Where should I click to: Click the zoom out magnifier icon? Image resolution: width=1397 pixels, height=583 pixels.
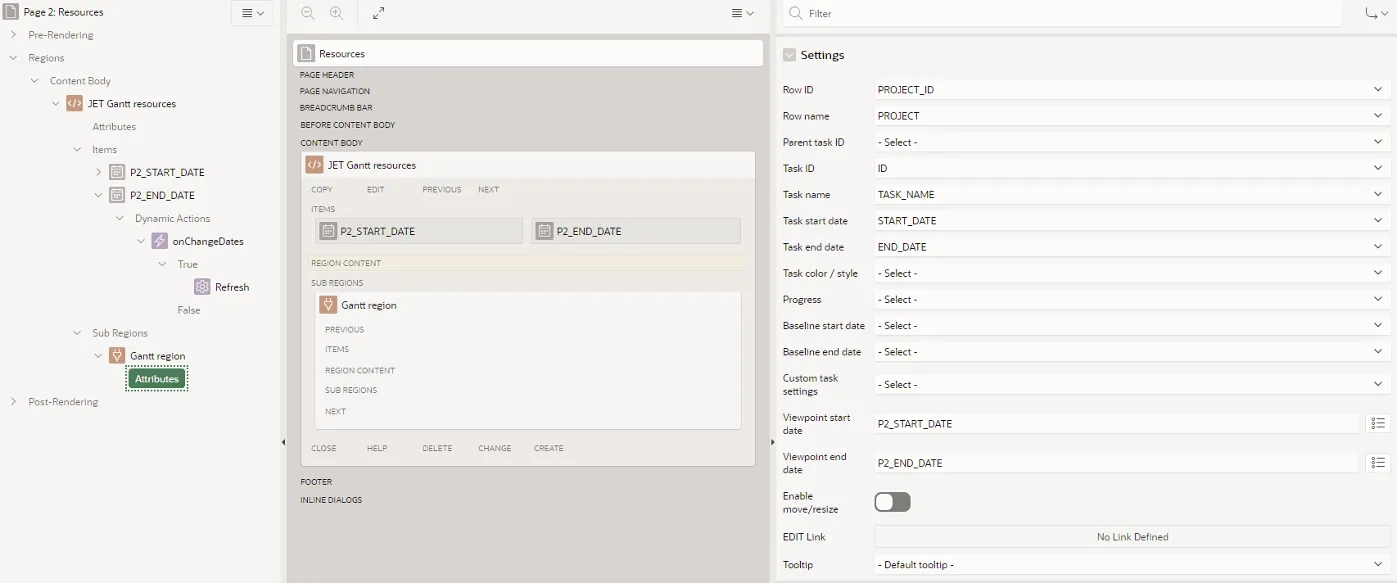(x=307, y=13)
